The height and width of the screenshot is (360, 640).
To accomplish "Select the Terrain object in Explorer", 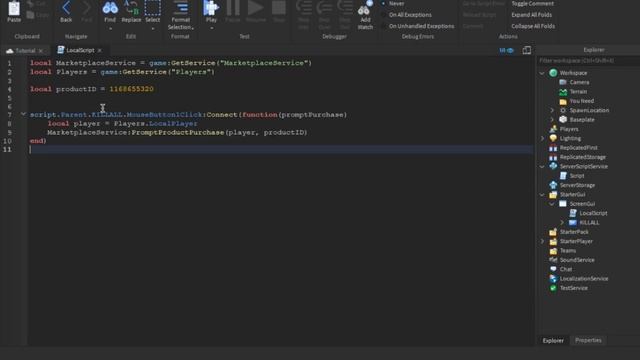I will pyautogui.click(x=578, y=92).
